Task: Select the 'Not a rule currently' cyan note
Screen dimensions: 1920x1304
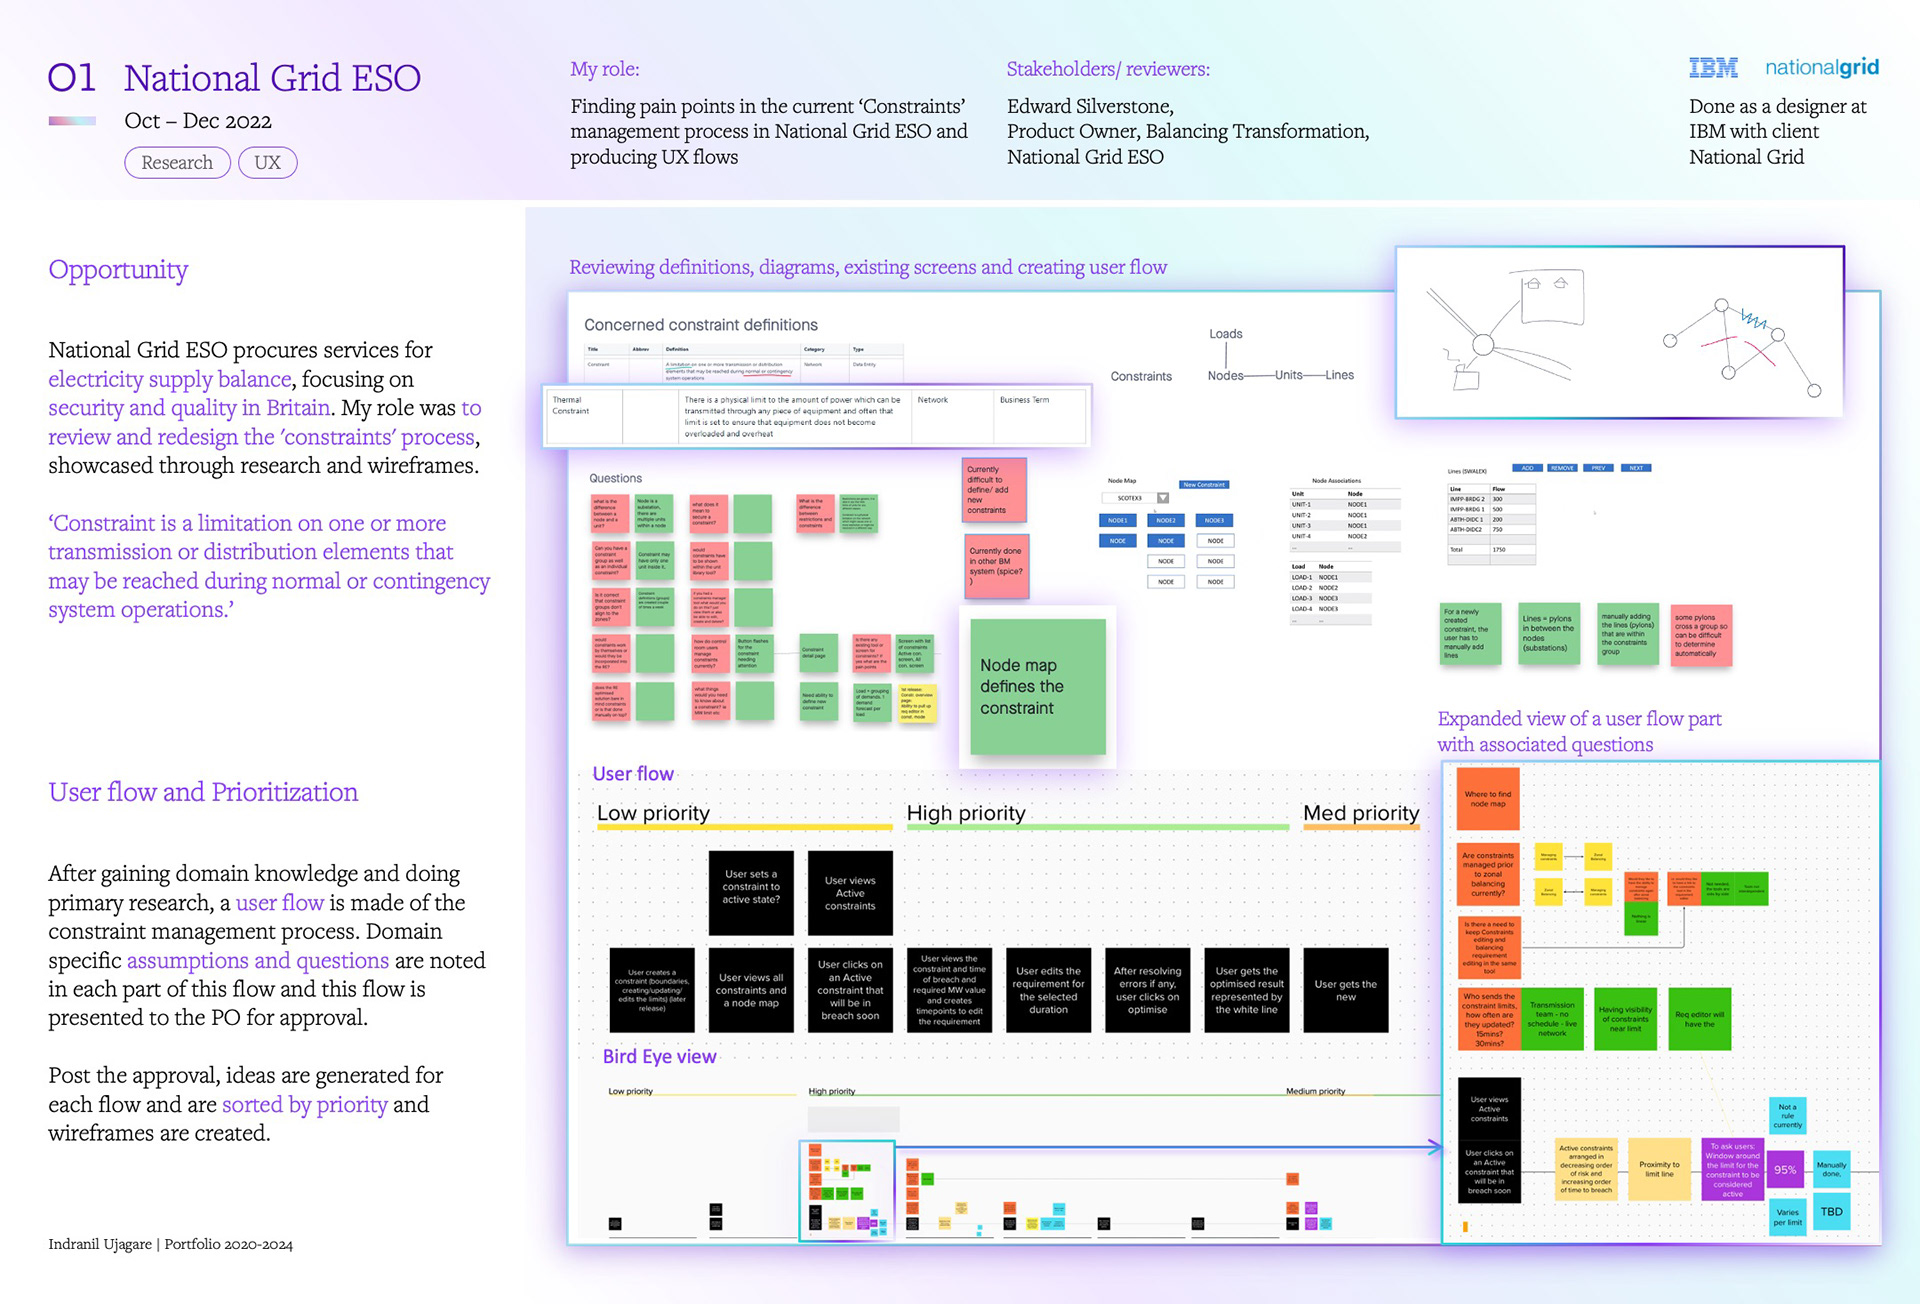Action: [x=1787, y=1116]
